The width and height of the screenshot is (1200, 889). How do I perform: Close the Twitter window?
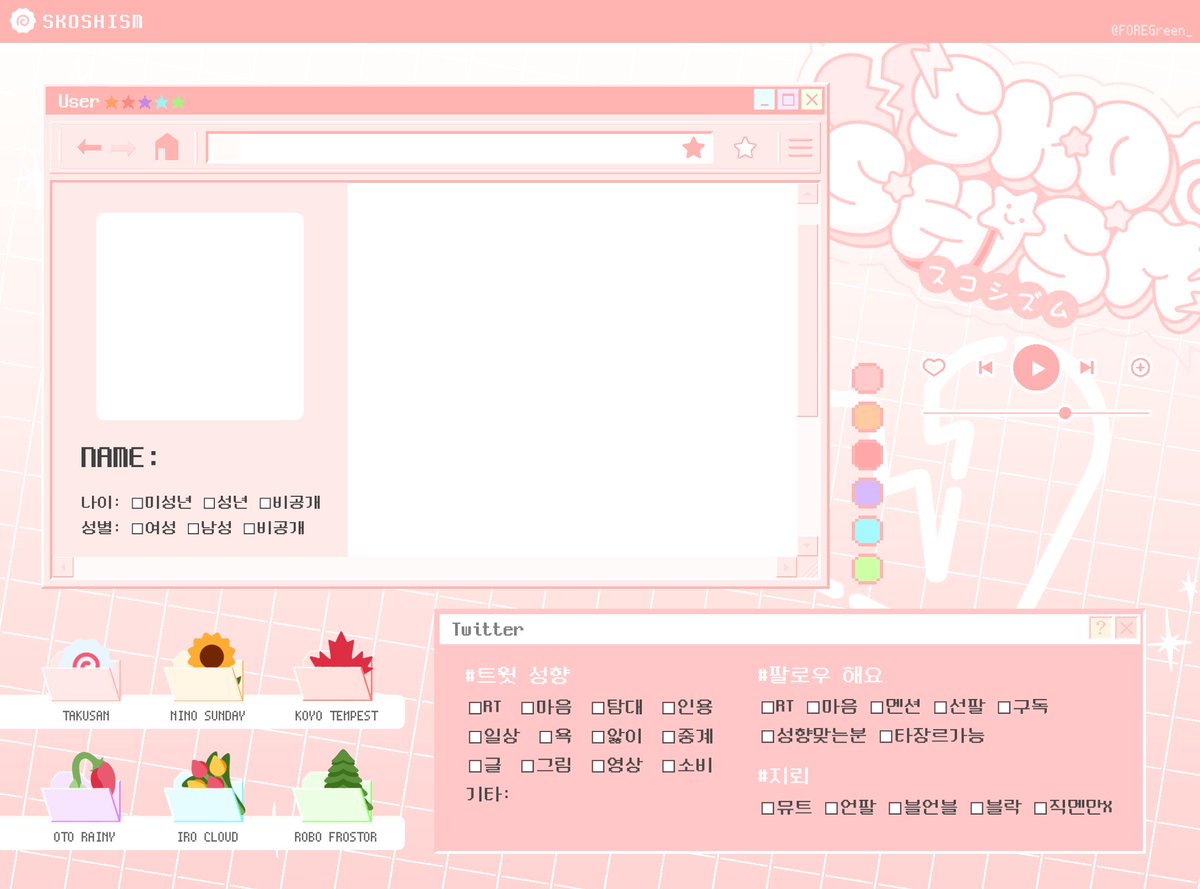[1126, 628]
